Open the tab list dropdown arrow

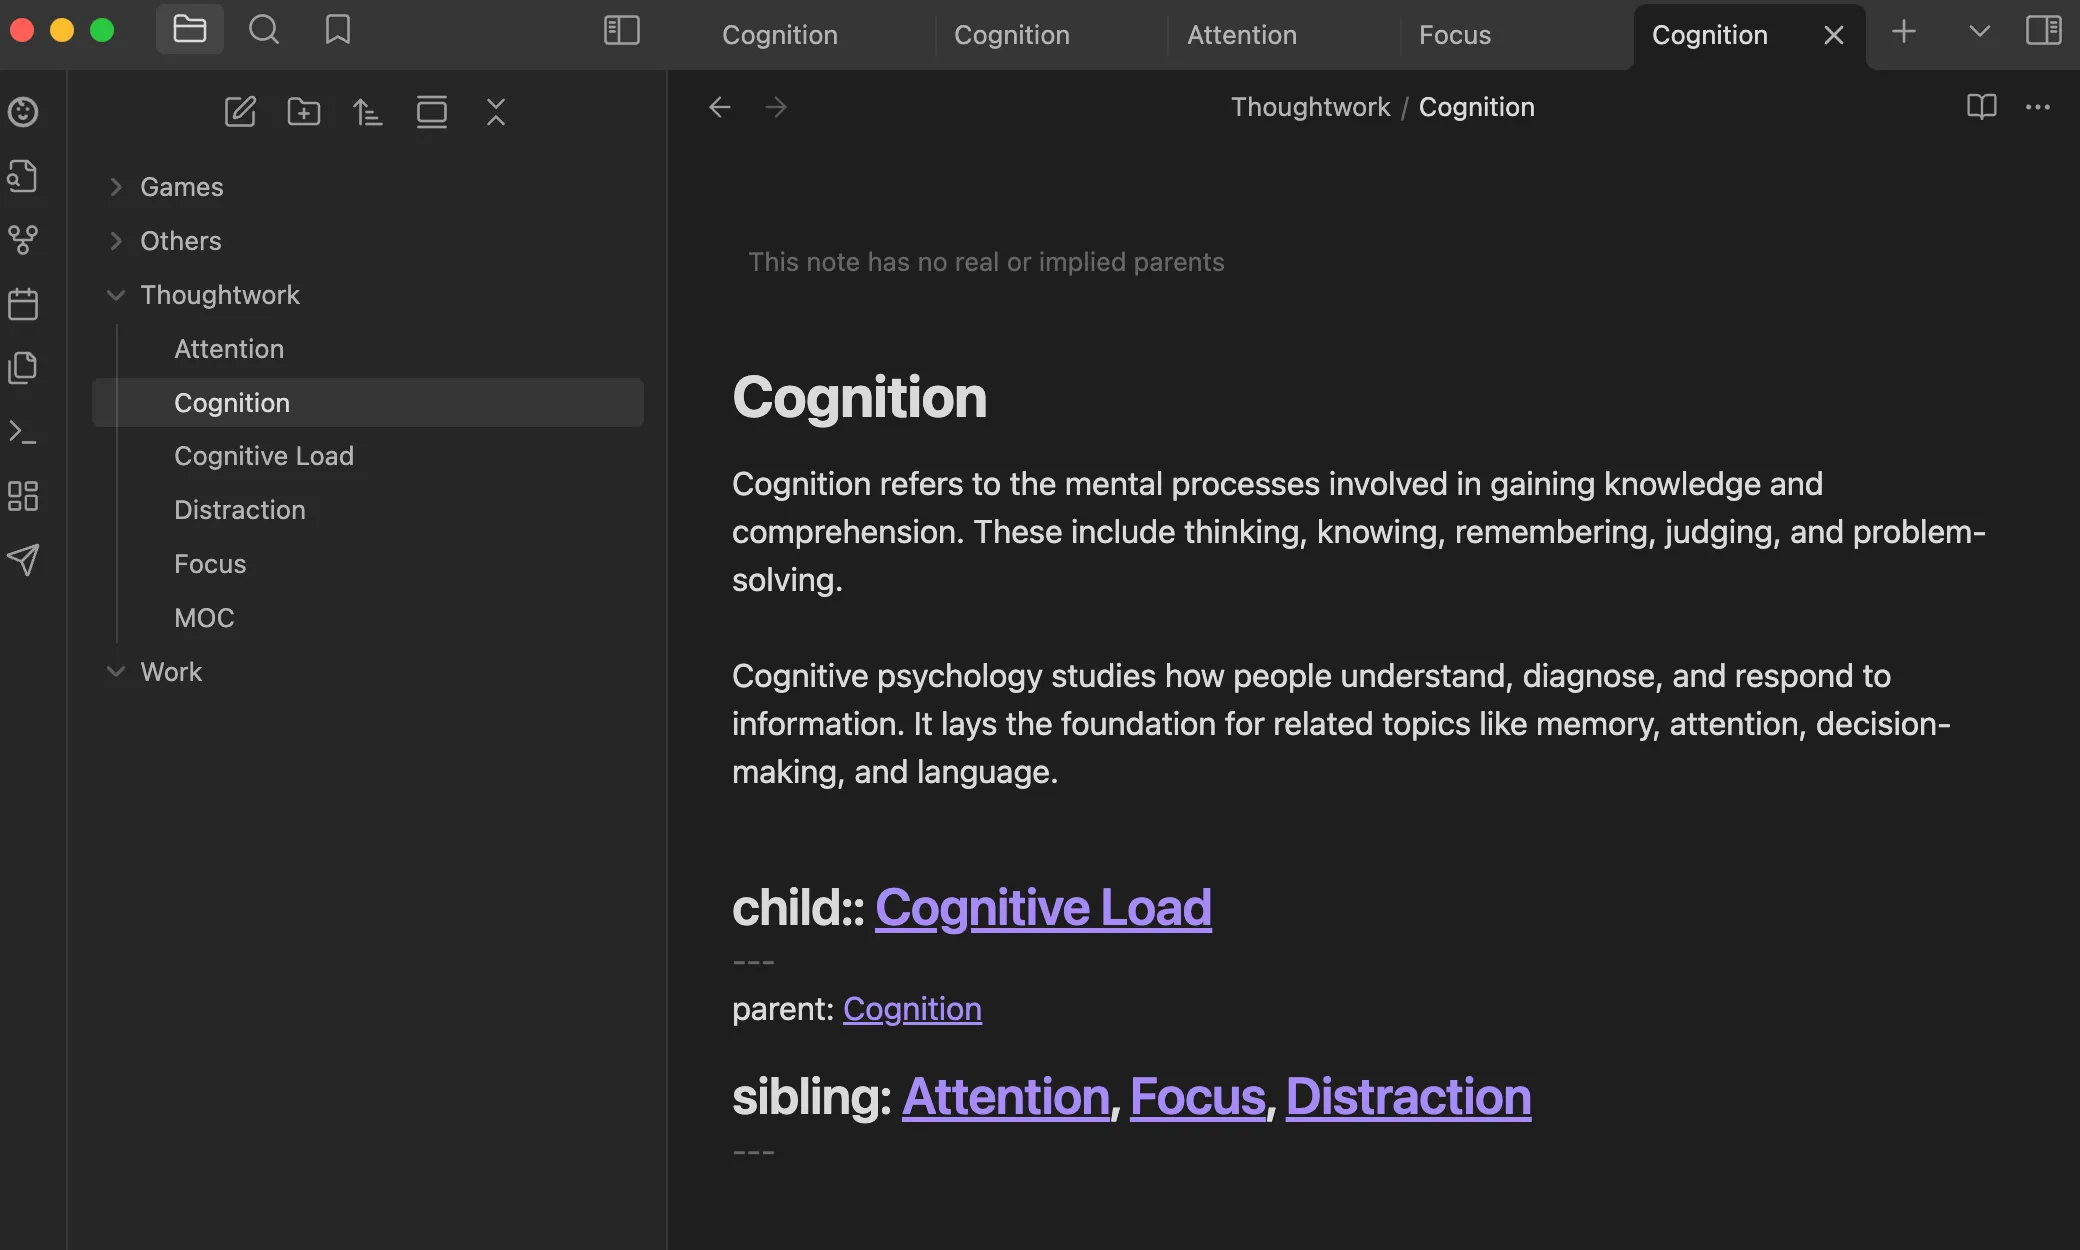1979,30
